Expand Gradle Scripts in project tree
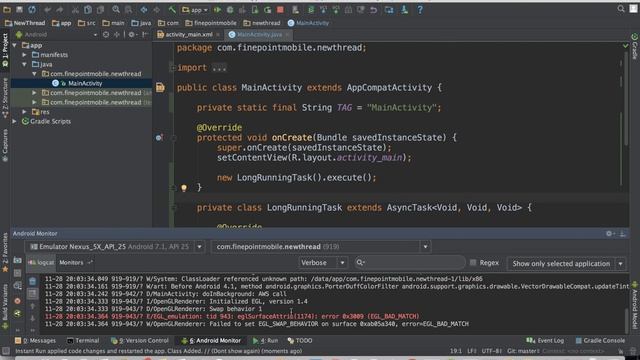This screenshot has width=640, height=360. click(x=15, y=121)
